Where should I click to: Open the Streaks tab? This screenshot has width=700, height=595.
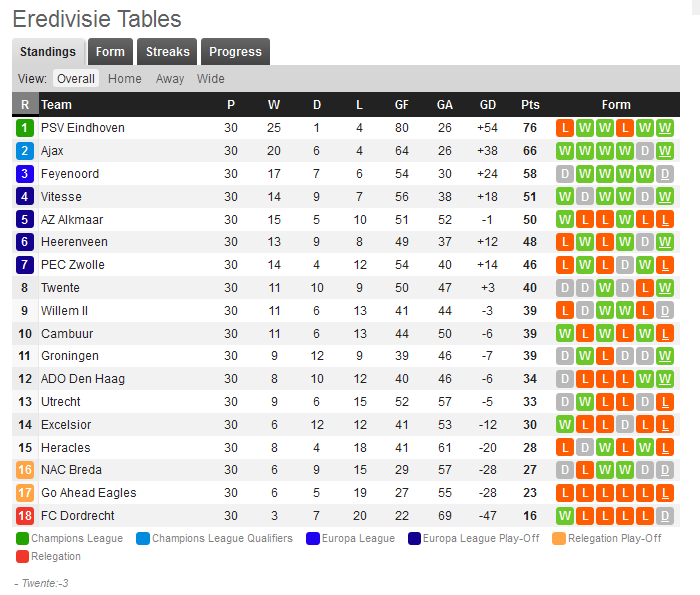click(x=167, y=52)
